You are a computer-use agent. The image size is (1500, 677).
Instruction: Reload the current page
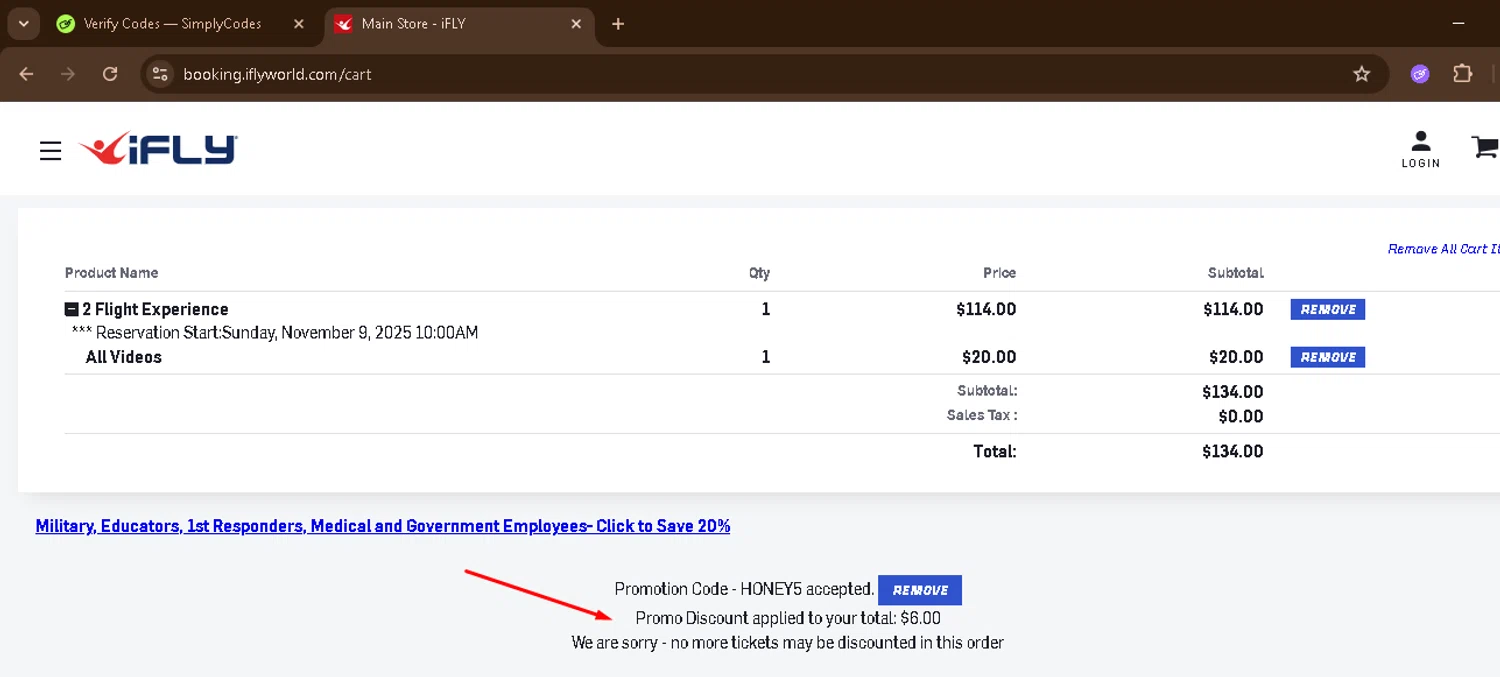[x=110, y=74]
